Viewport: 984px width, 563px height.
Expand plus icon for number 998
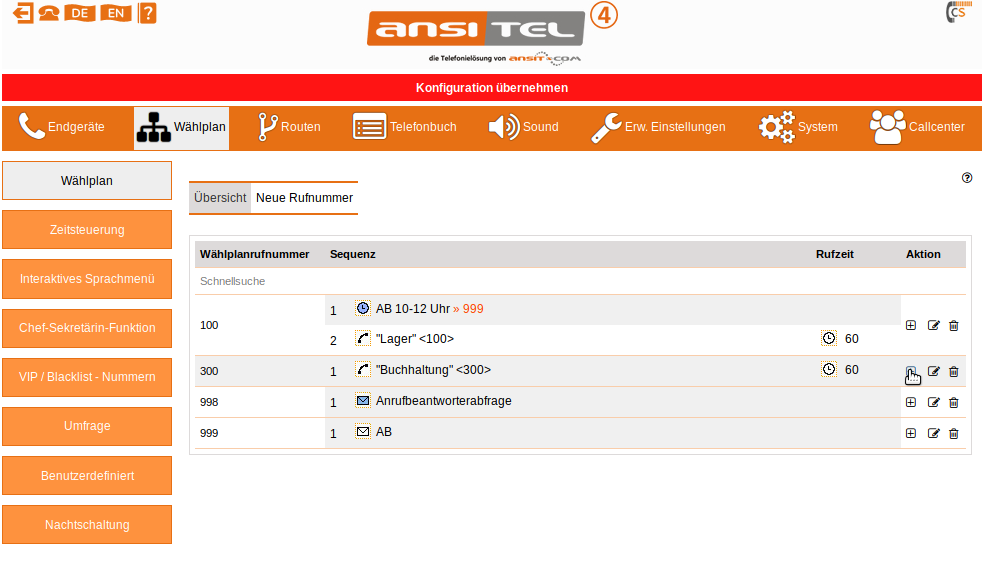(x=911, y=402)
